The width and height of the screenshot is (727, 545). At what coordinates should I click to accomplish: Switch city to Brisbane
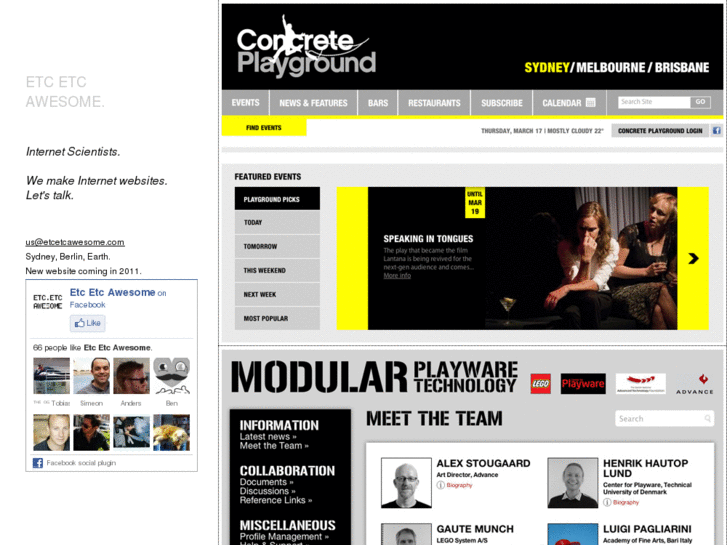pyautogui.click(x=682, y=68)
